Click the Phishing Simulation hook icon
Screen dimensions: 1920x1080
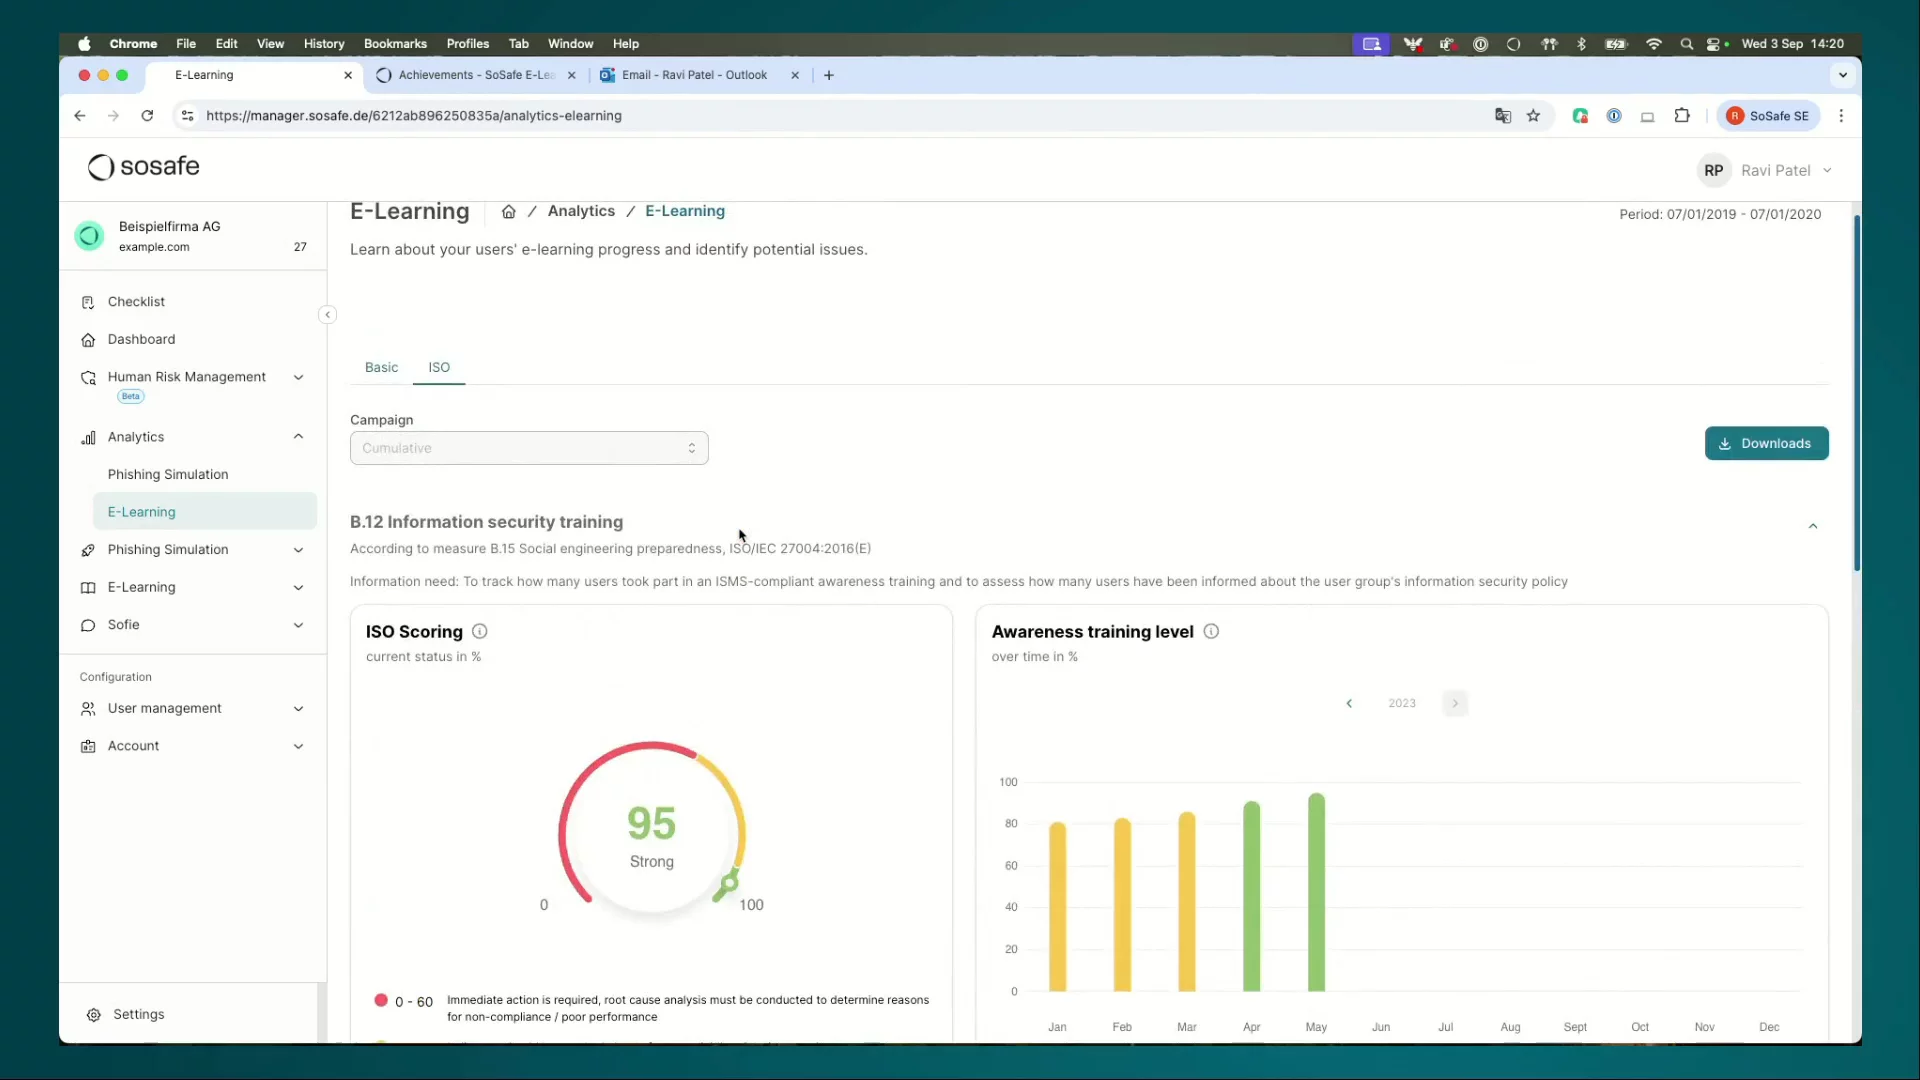pyautogui.click(x=88, y=550)
